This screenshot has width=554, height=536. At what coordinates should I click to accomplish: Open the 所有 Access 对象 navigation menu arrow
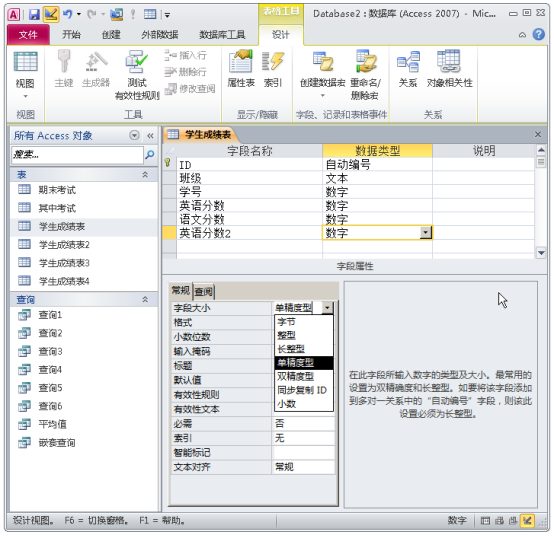(134, 135)
